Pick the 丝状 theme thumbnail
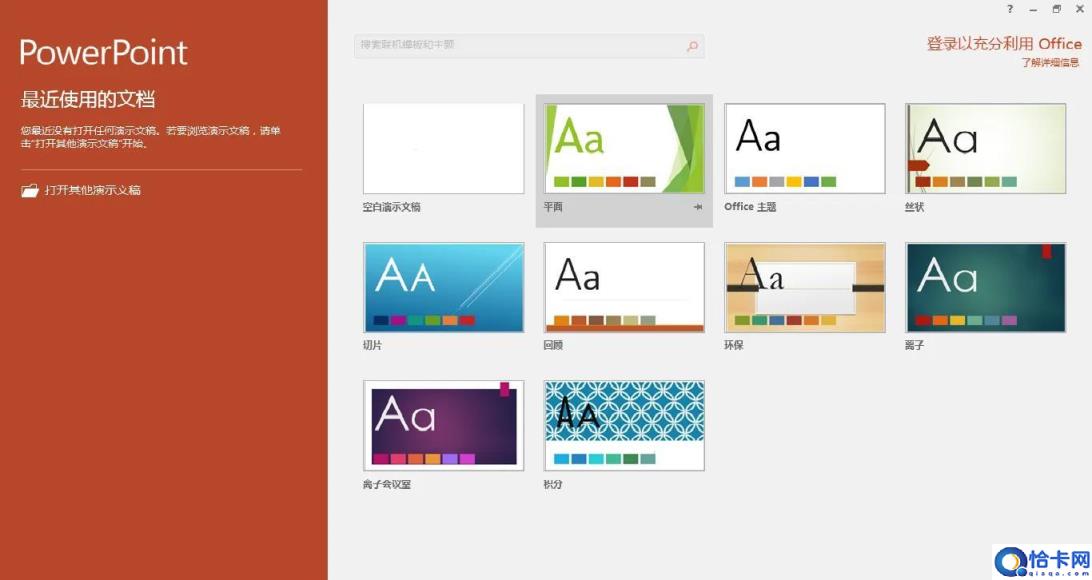 [985, 149]
